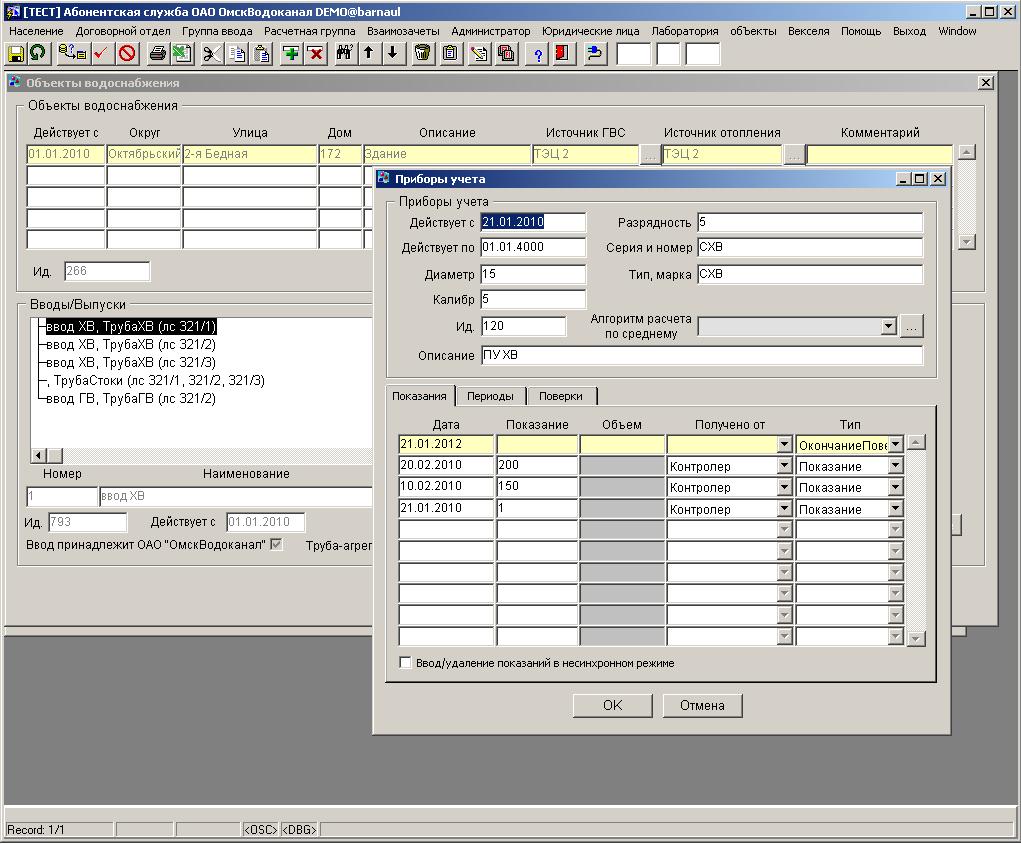Click the green refresh arrow toolbar icon
This screenshot has height=844, width=1021.
coord(38,54)
